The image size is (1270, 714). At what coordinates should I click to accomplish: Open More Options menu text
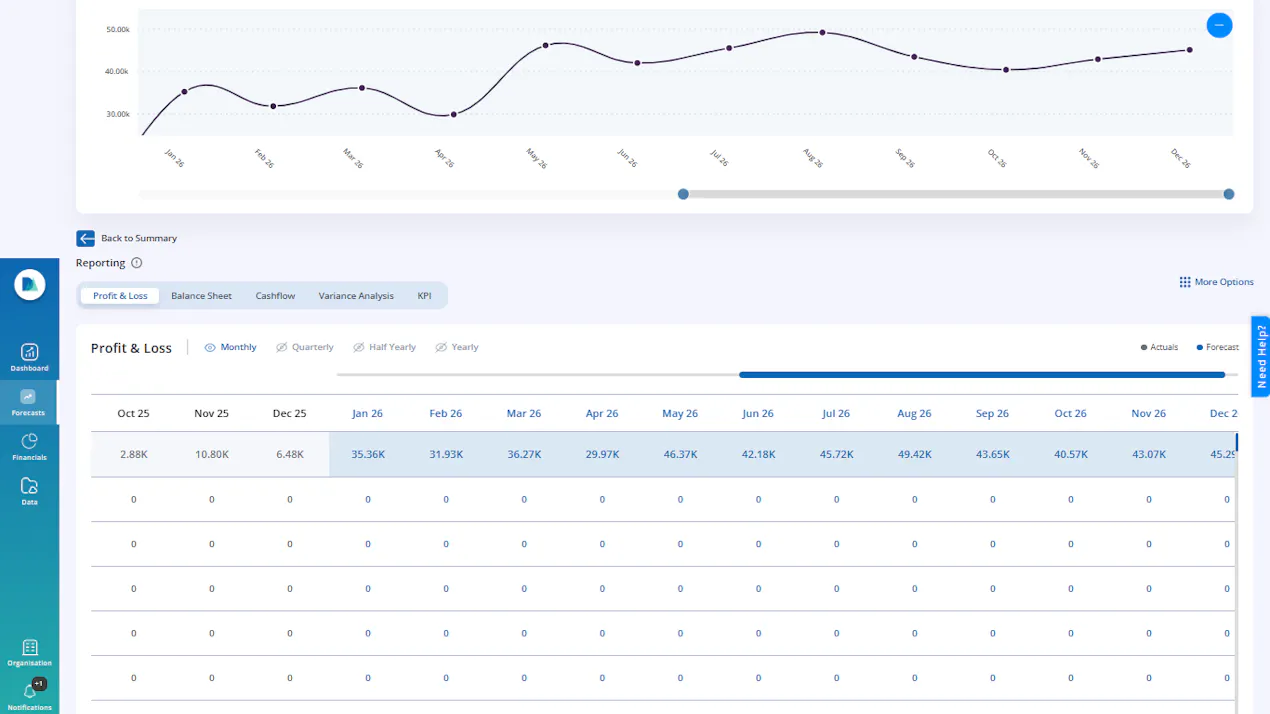pos(1224,282)
